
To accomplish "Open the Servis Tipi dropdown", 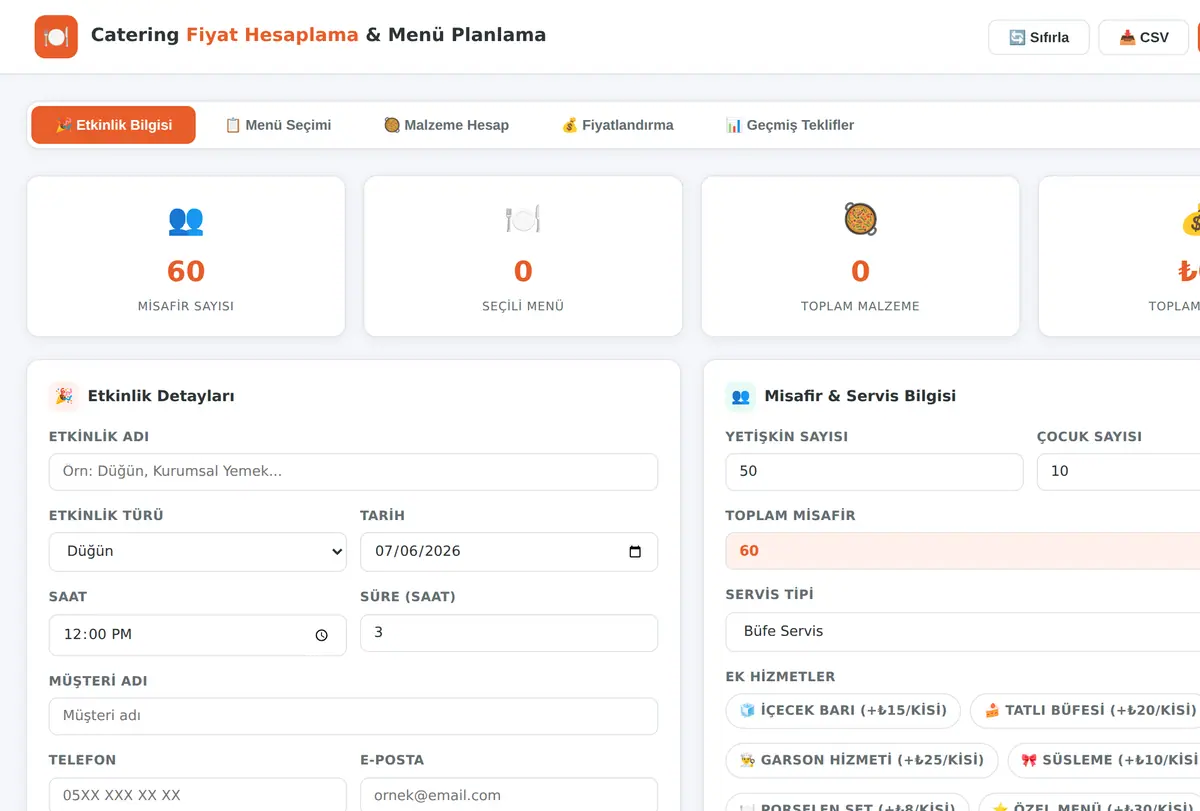I will click(x=963, y=632).
